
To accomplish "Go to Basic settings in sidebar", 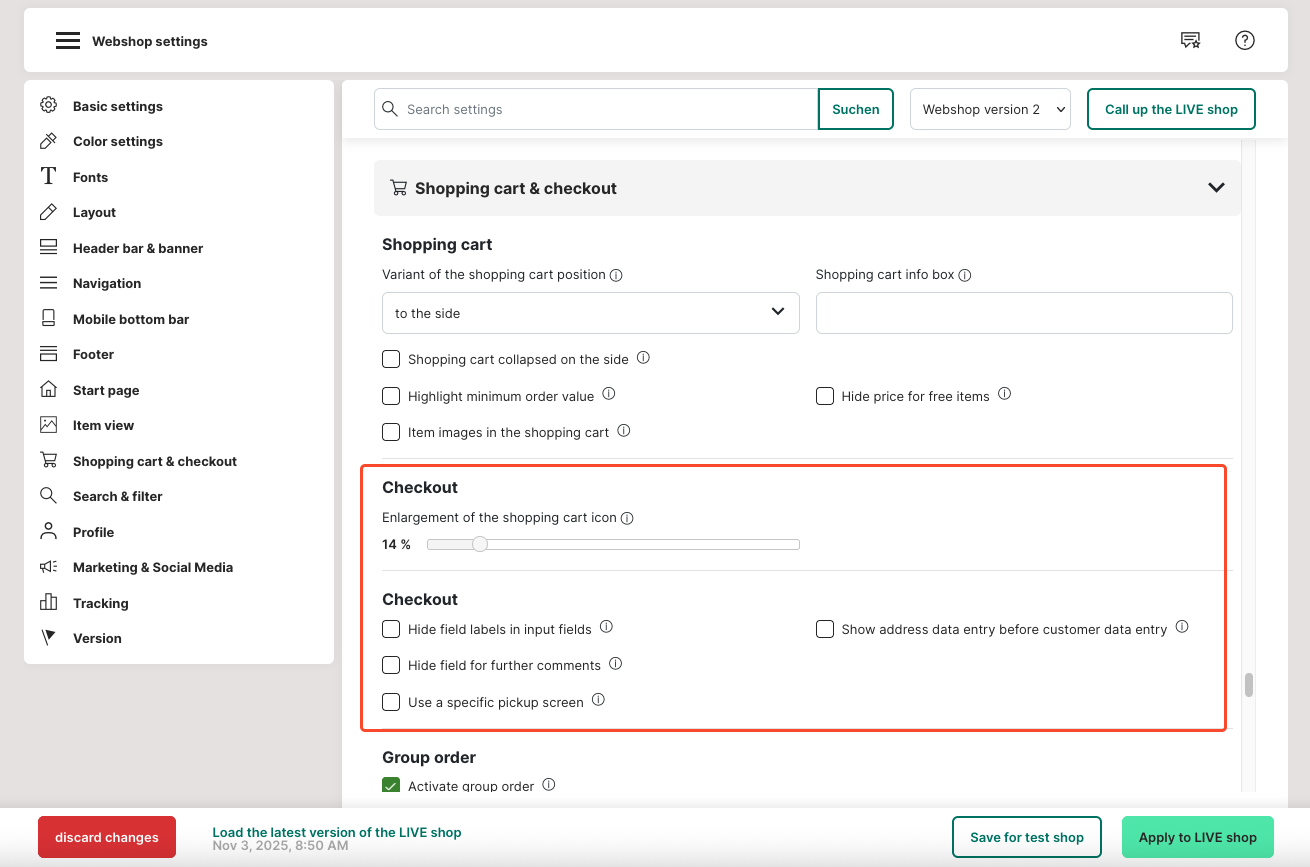I will pos(117,106).
